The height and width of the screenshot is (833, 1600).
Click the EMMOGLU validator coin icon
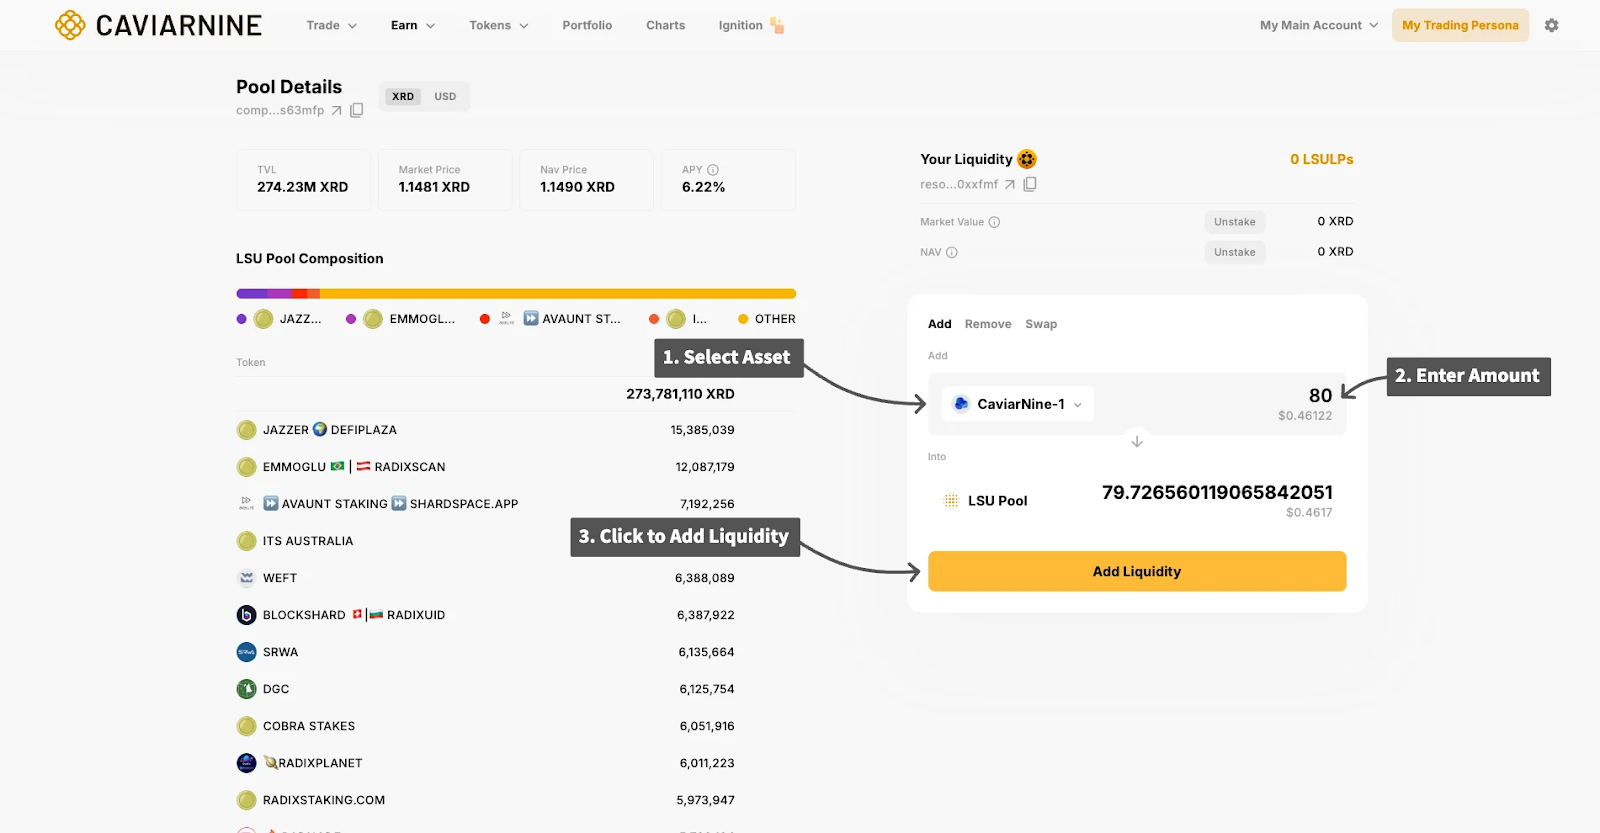tap(247, 467)
